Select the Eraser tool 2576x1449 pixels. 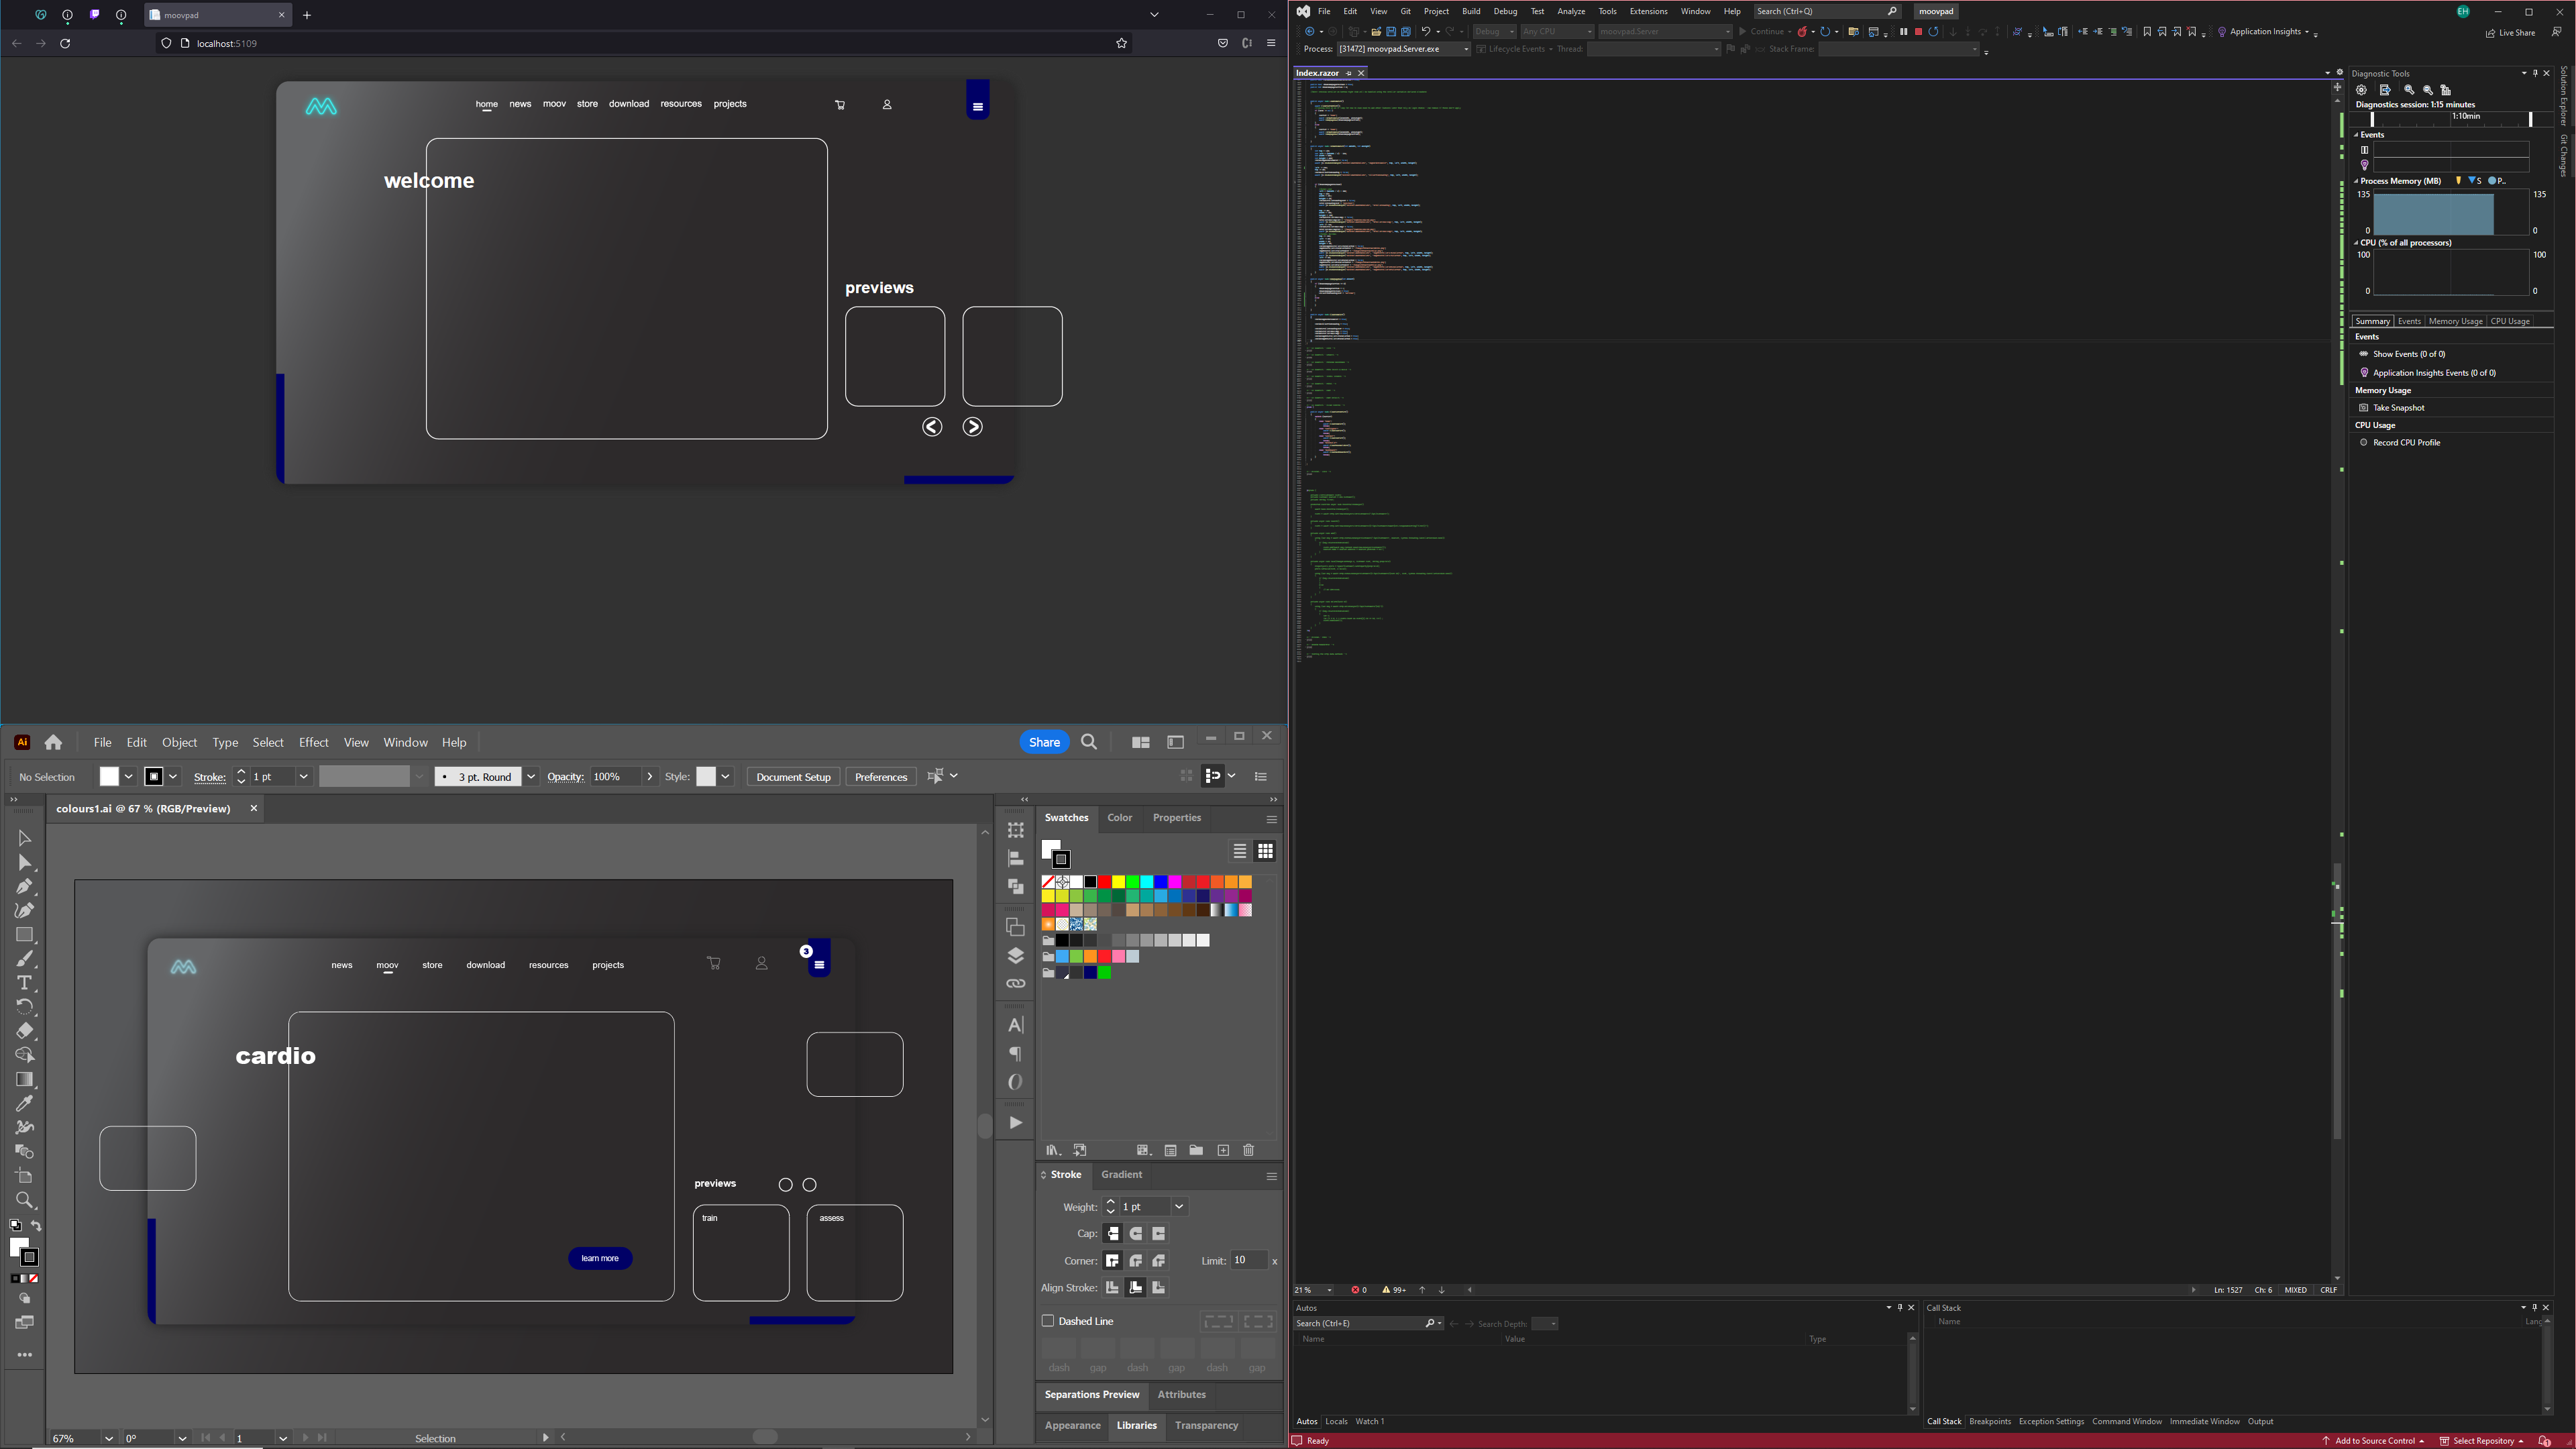24,1031
